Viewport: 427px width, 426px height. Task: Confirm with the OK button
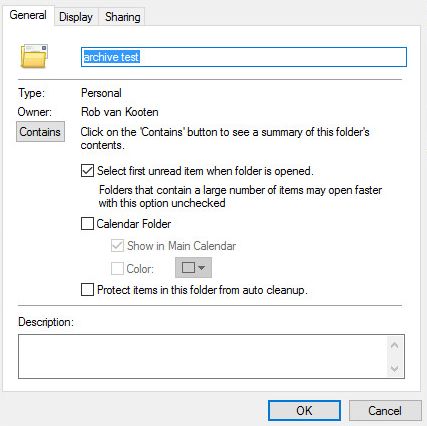click(304, 411)
